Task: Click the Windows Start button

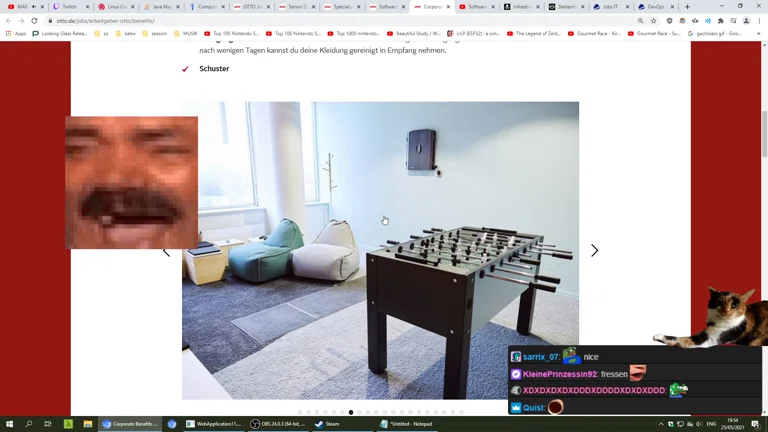Action: click(x=10, y=424)
